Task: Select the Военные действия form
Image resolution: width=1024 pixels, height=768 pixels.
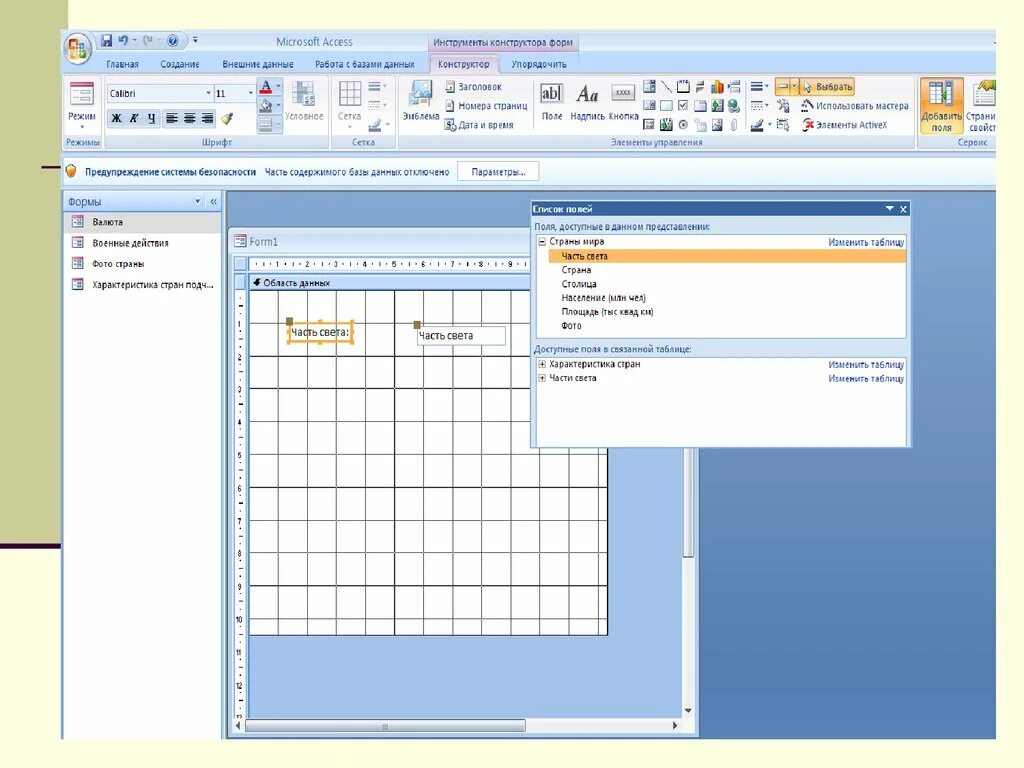Action: point(142,243)
